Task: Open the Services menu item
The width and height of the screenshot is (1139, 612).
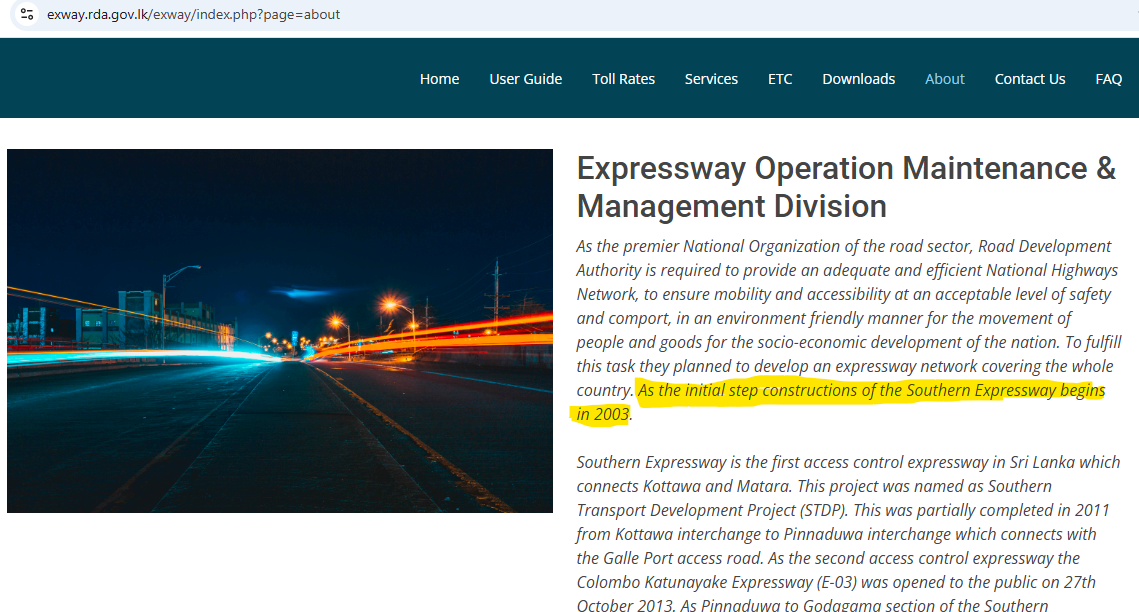Action: coord(711,78)
